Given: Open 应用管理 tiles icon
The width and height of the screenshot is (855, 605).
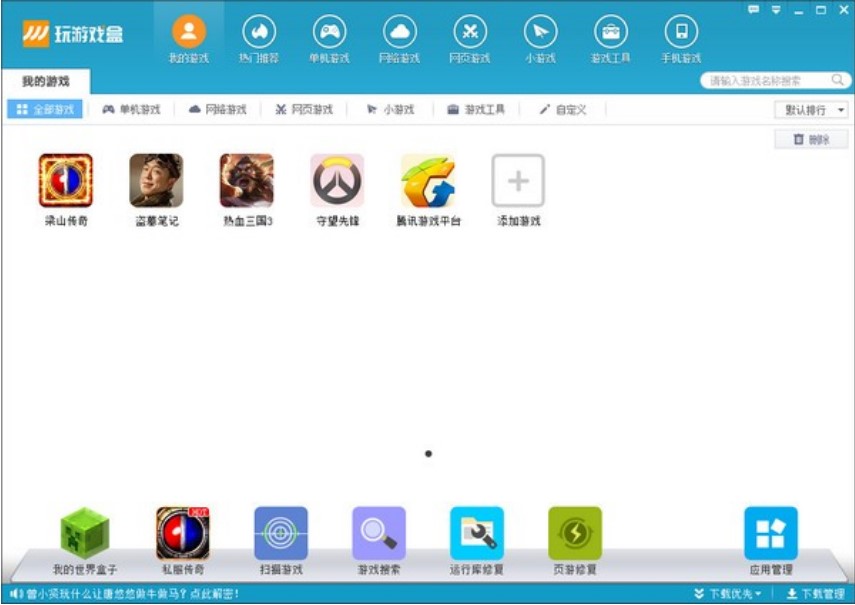Looking at the screenshot, I should (771, 533).
